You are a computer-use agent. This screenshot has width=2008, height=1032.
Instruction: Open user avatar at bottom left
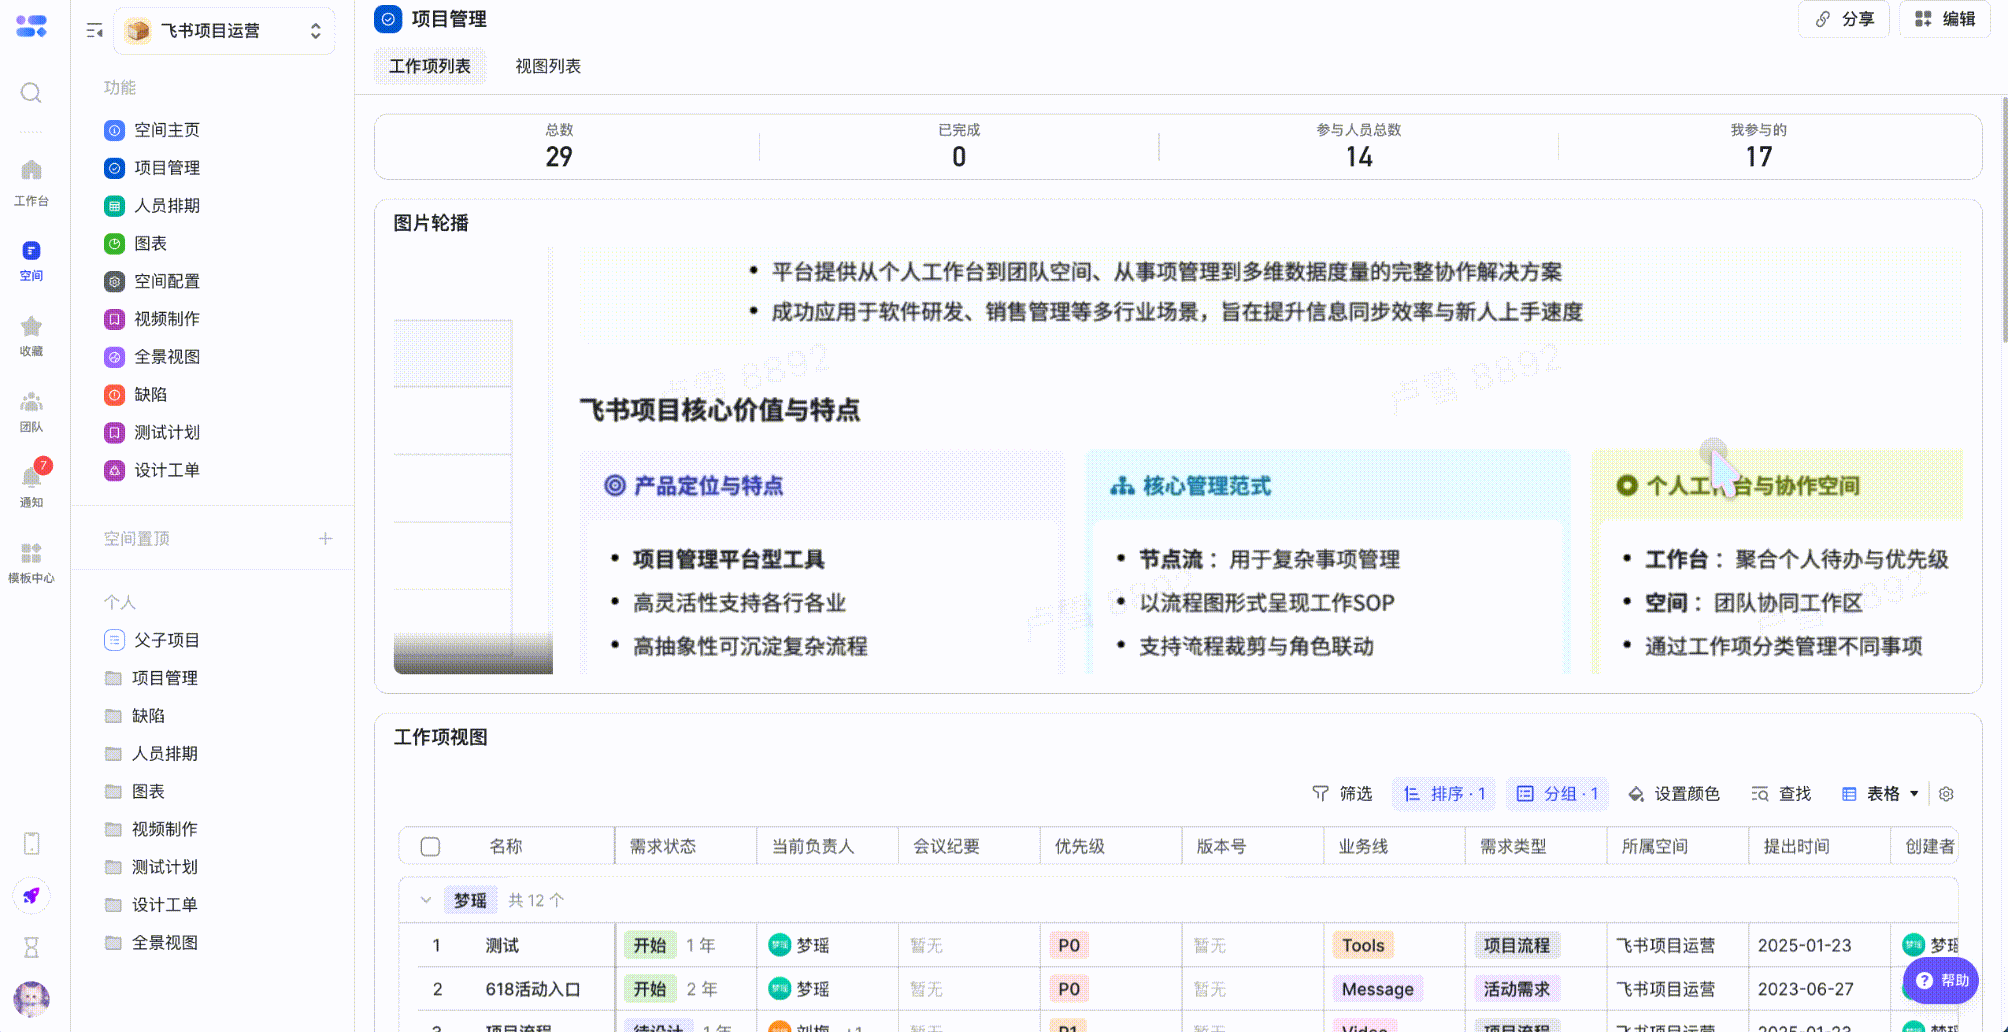tap(31, 998)
